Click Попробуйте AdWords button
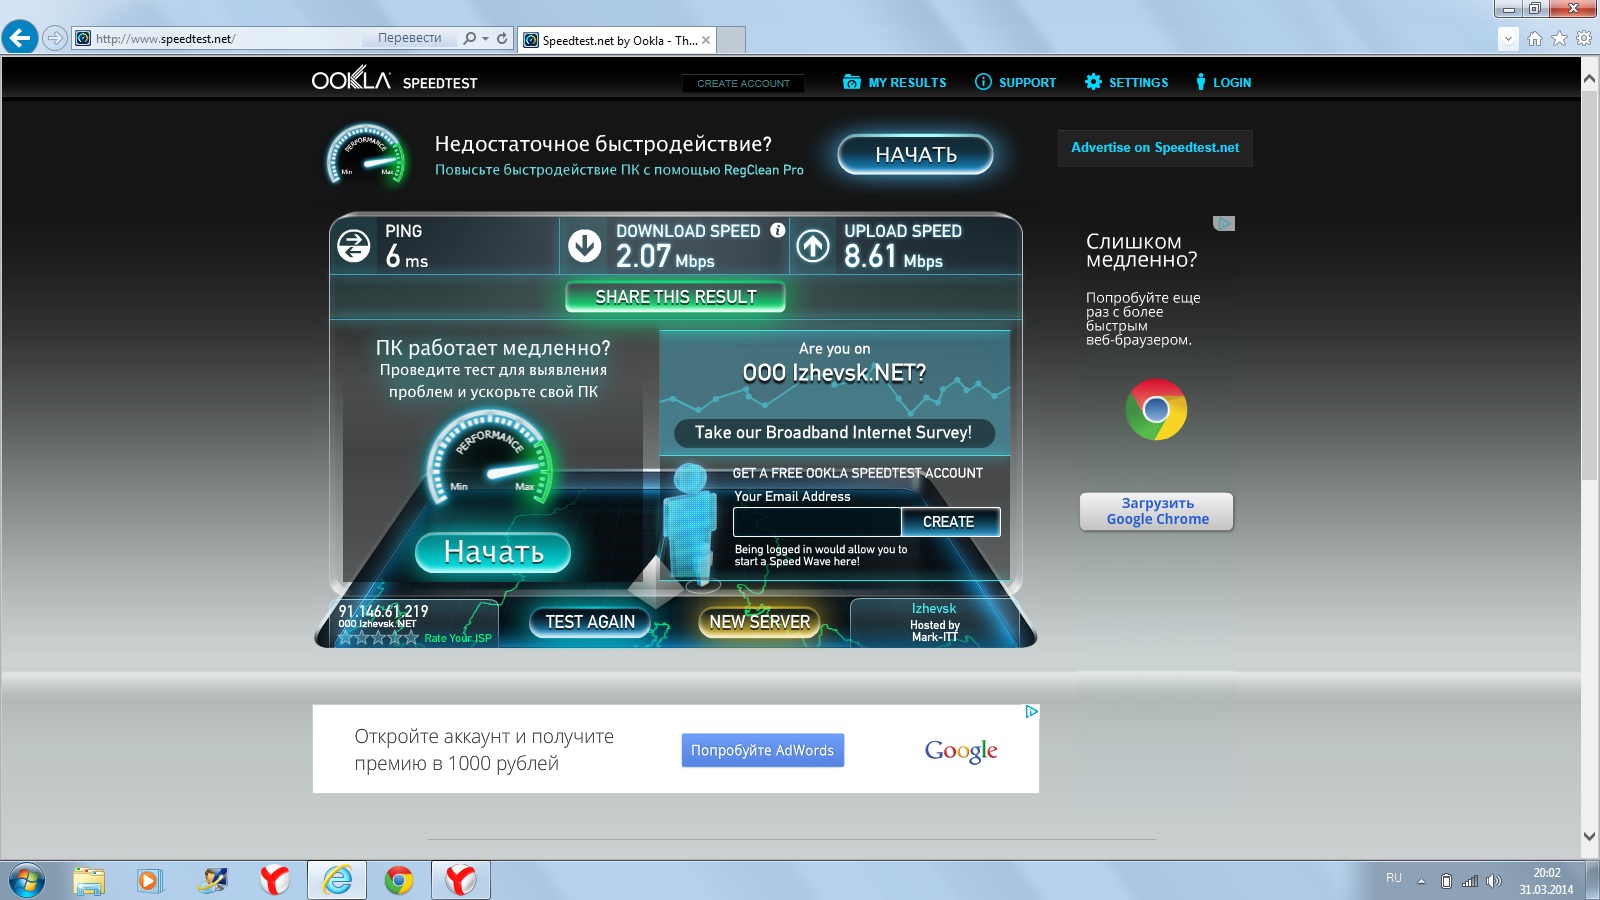The image size is (1600, 900). tap(763, 750)
